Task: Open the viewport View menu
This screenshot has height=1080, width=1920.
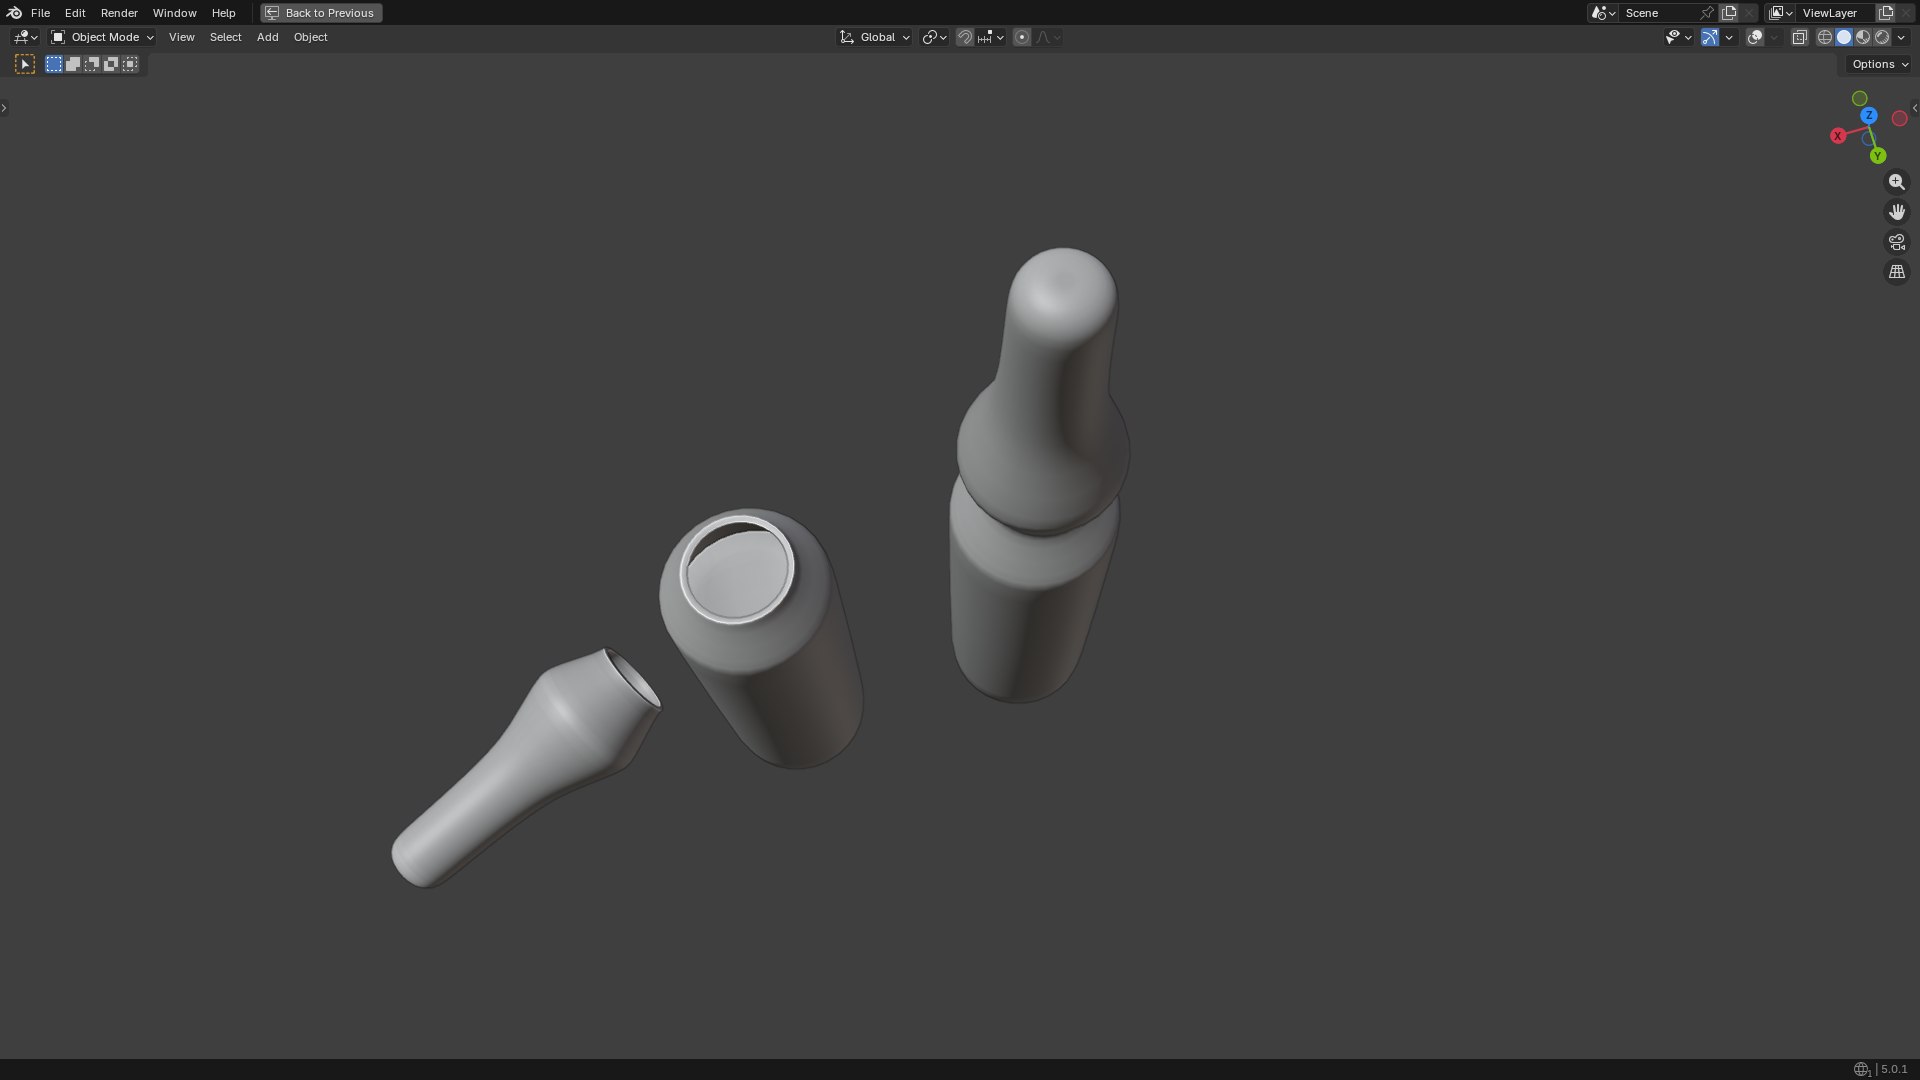Action: (181, 37)
